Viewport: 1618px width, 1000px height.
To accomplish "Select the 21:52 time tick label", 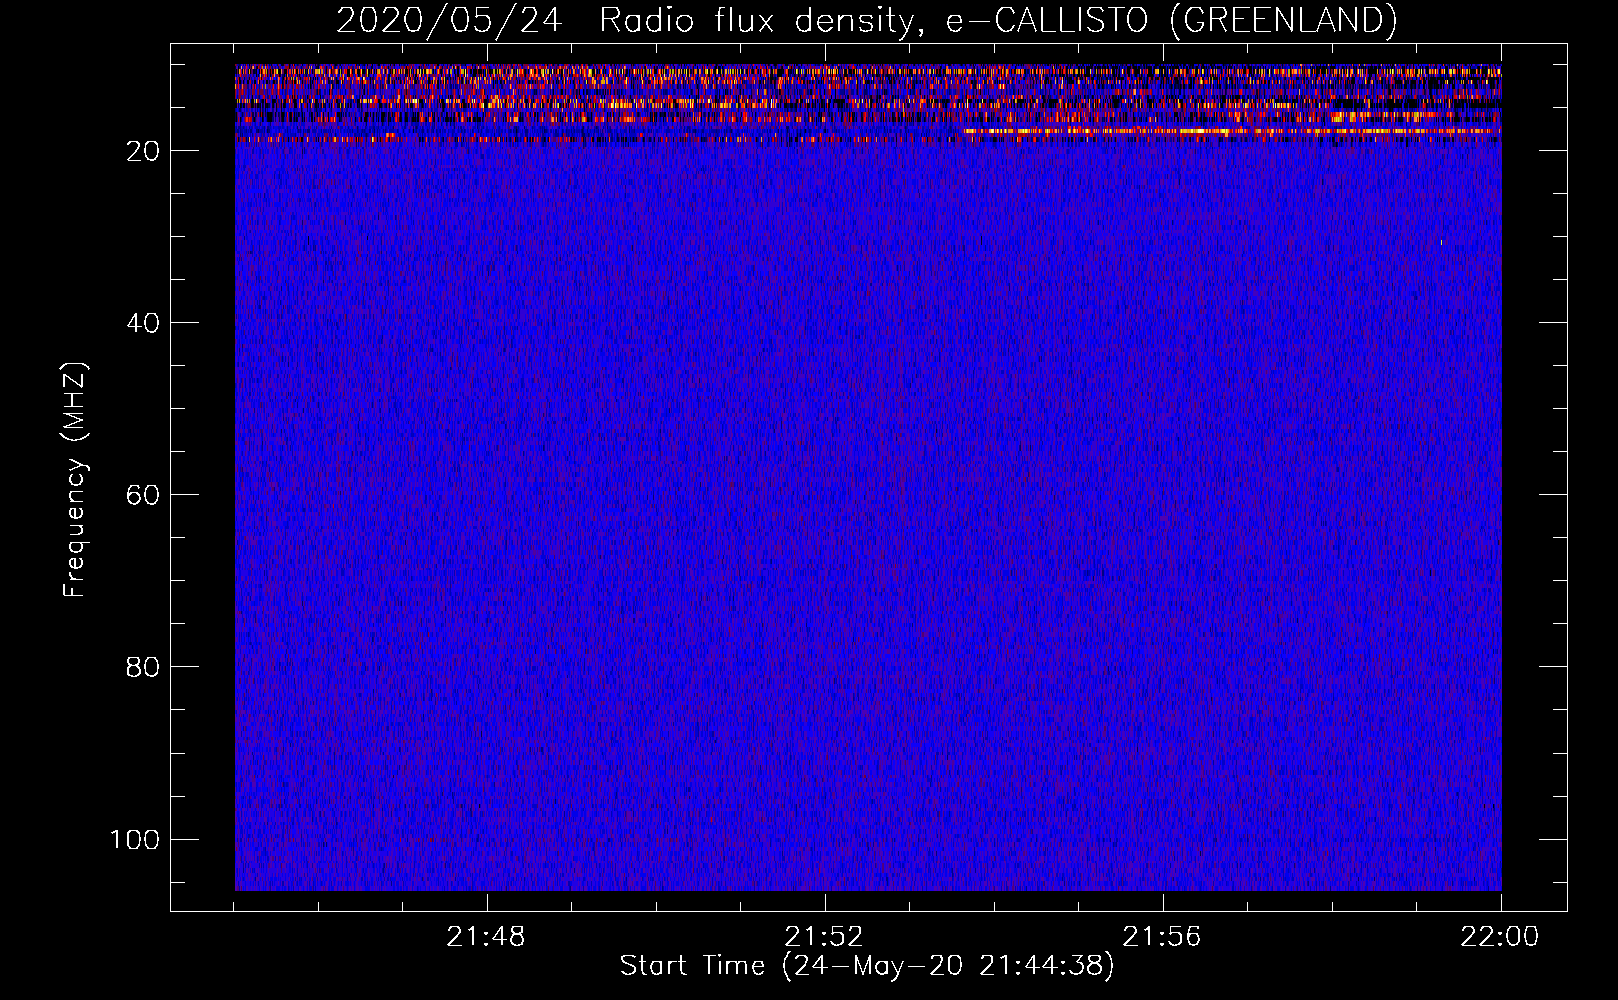I will (x=824, y=937).
